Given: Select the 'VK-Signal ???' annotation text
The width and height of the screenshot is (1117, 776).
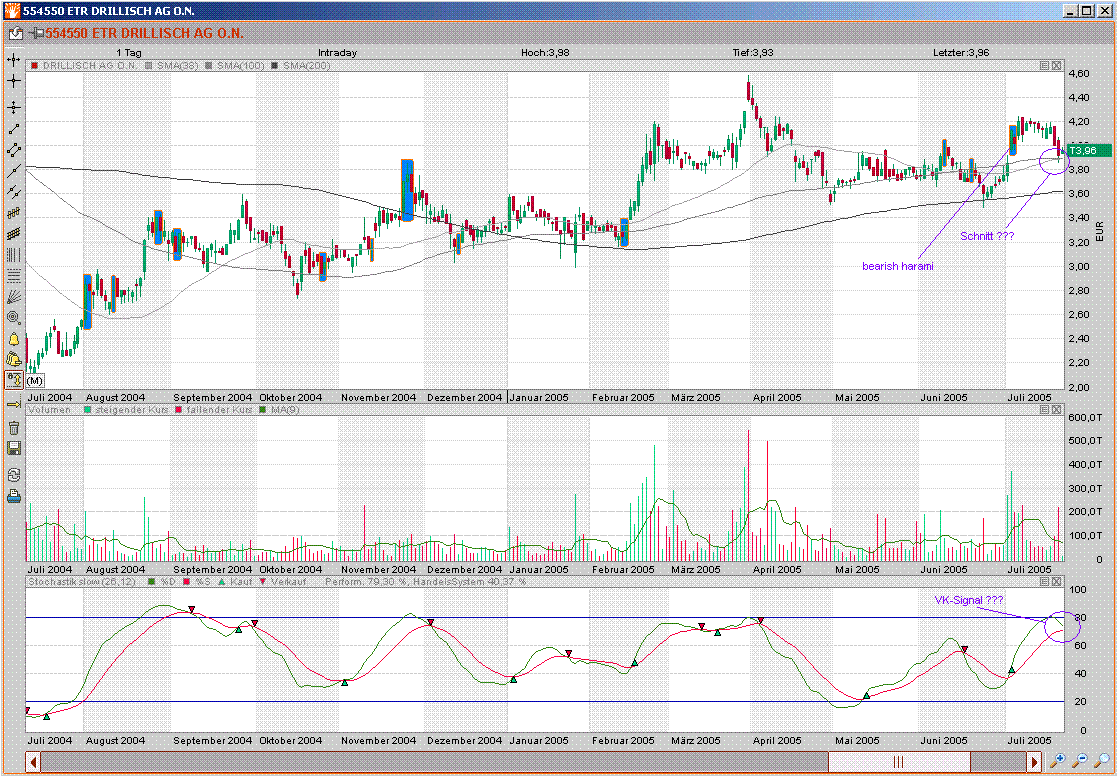Looking at the screenshot, I should pos(969,600).
